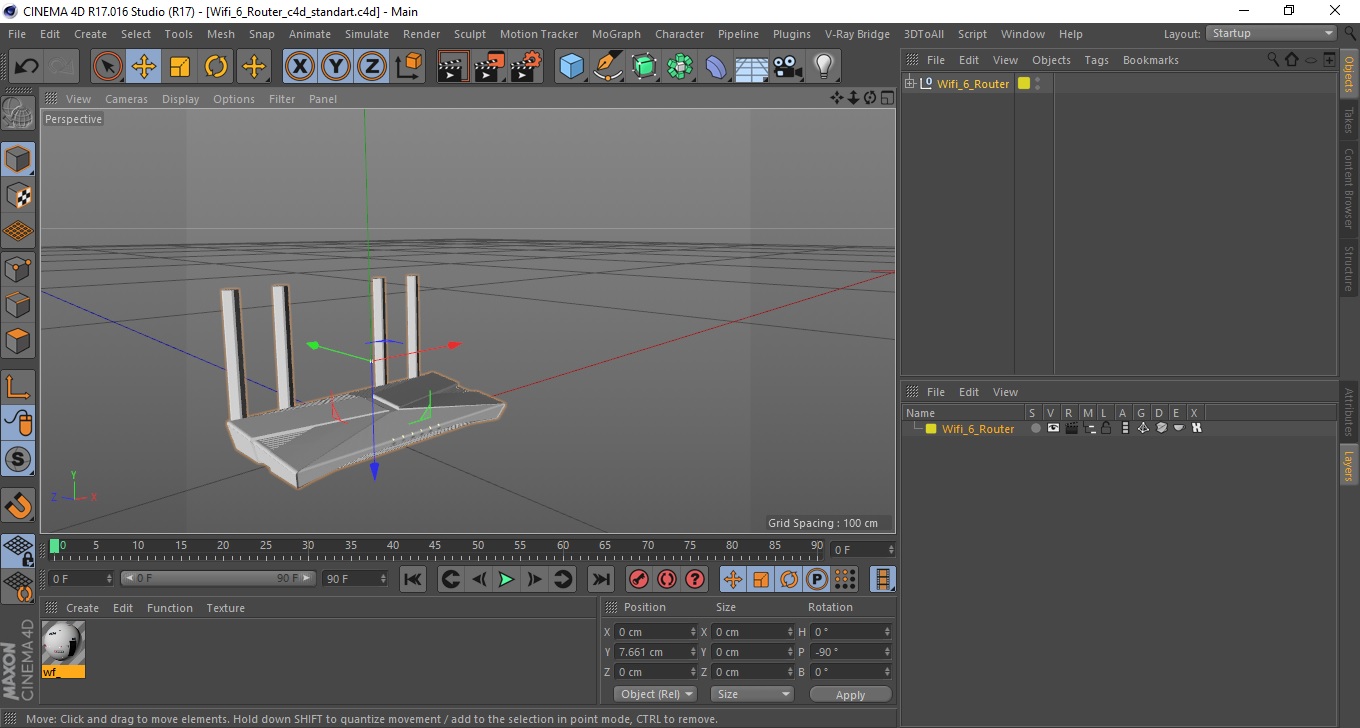
Task: Click Record Active Objects button
Action: 638,579
